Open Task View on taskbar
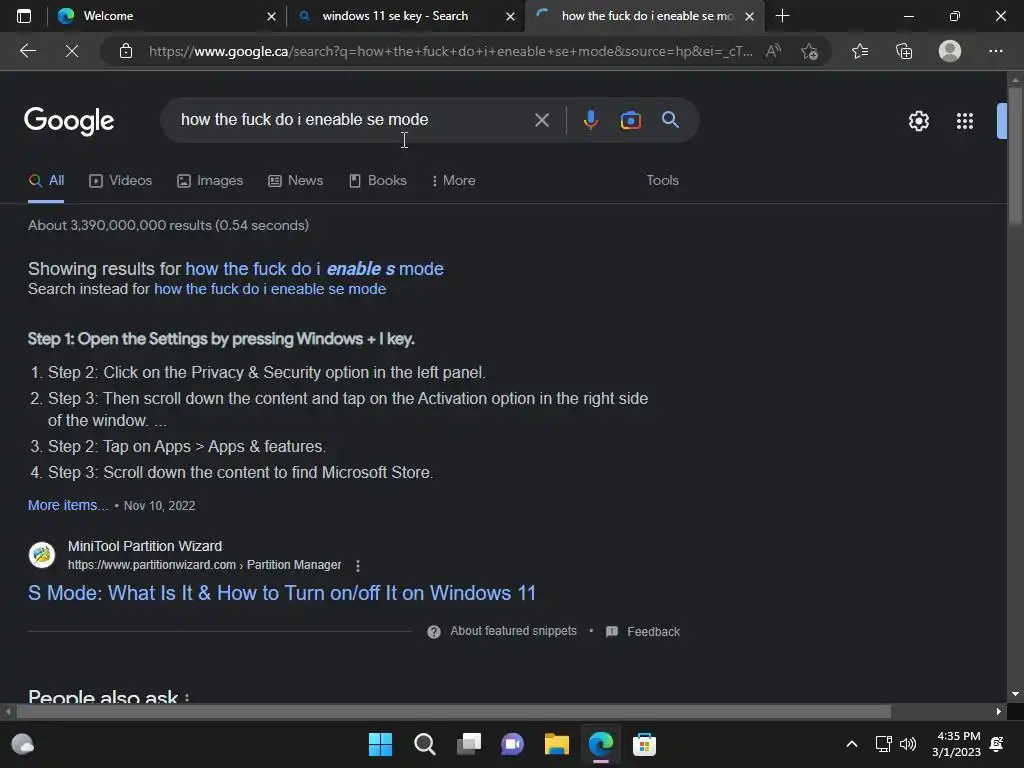1024x768 pixels. coord(468,744)
